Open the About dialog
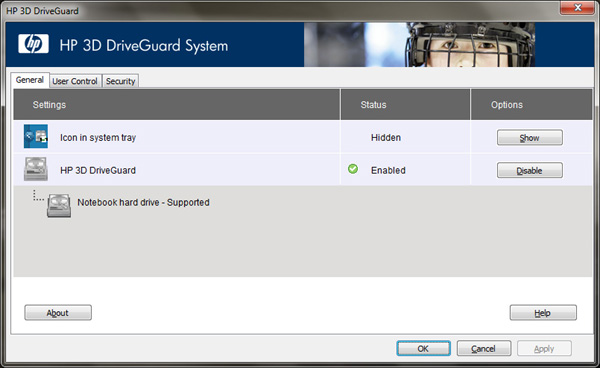This screenshot has width=600, height=368. point(58,313)
